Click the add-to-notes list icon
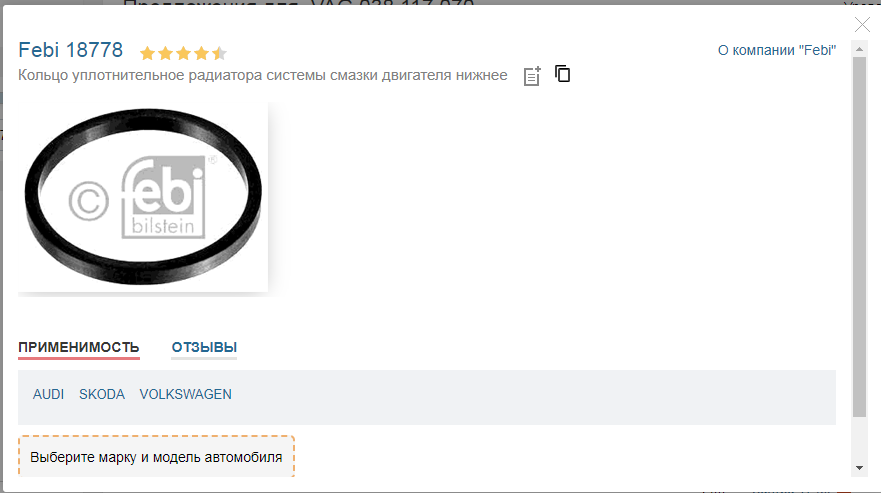Screen dimensions: 881x493 (x=532, y=76)
